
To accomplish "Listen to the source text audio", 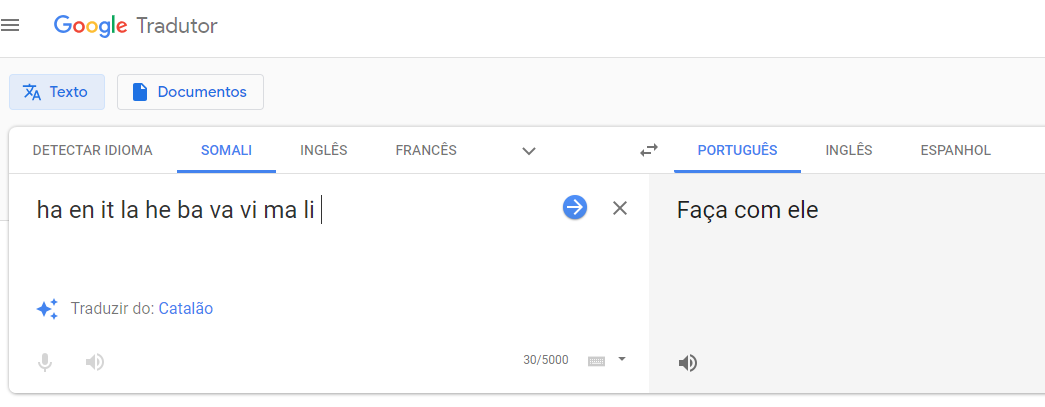I will (x=95, y=361).
